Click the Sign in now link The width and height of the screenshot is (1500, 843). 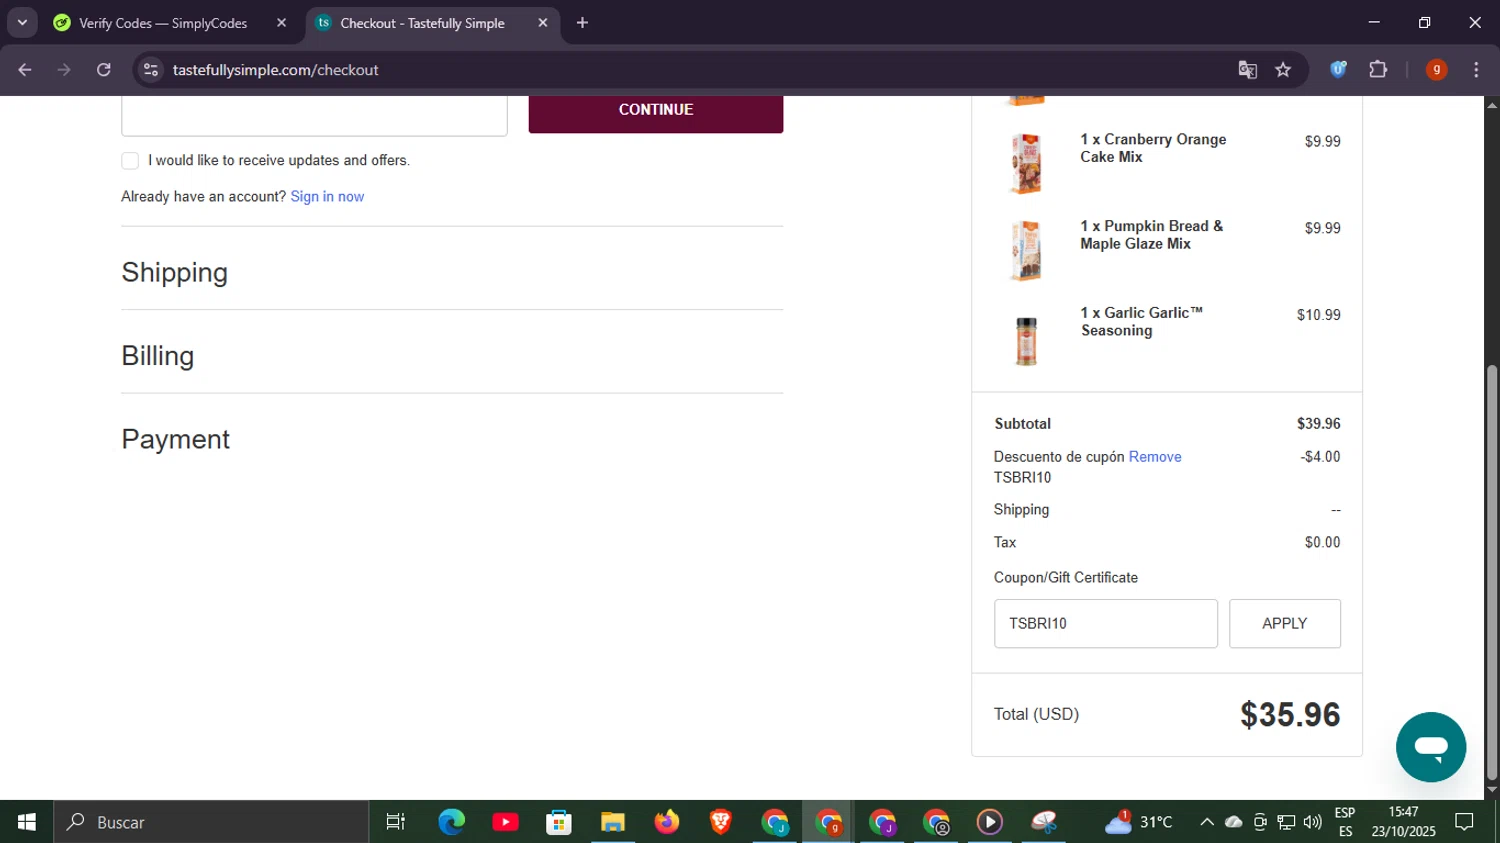327,197
